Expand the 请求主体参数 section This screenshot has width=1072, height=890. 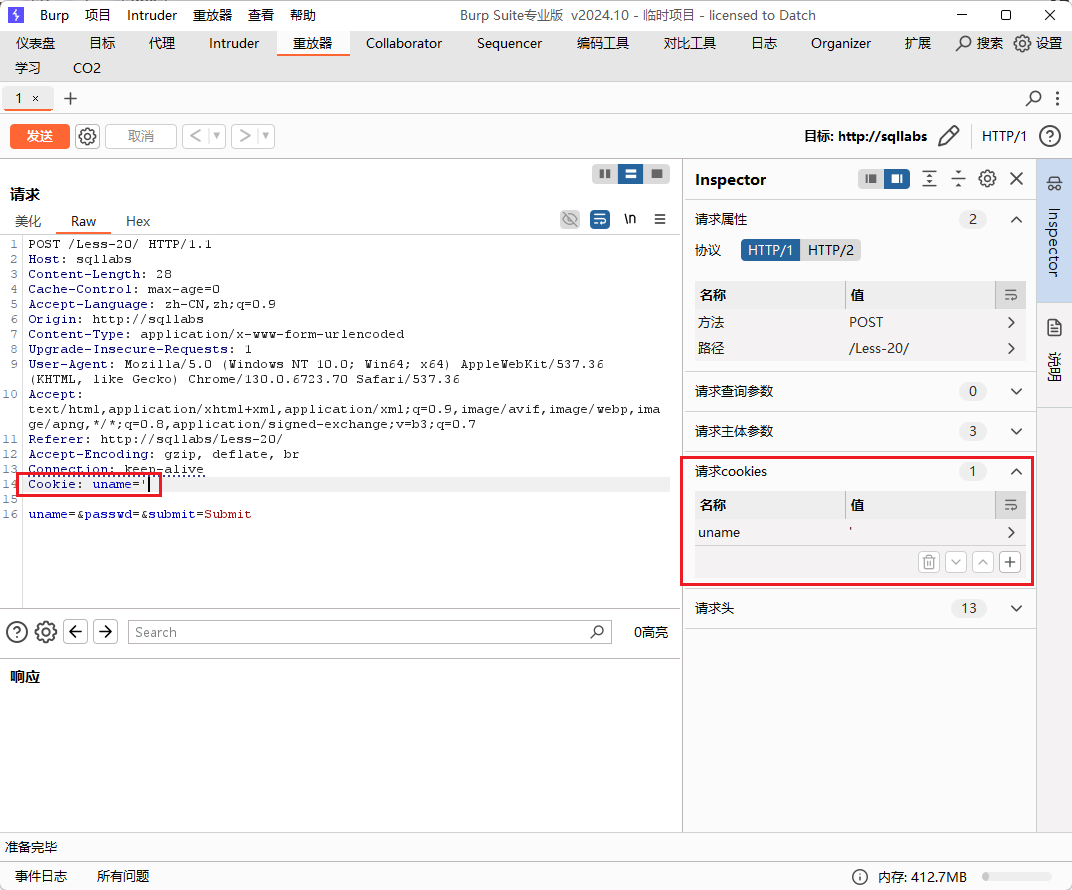pyautogui.click(x=1016, y=431)
